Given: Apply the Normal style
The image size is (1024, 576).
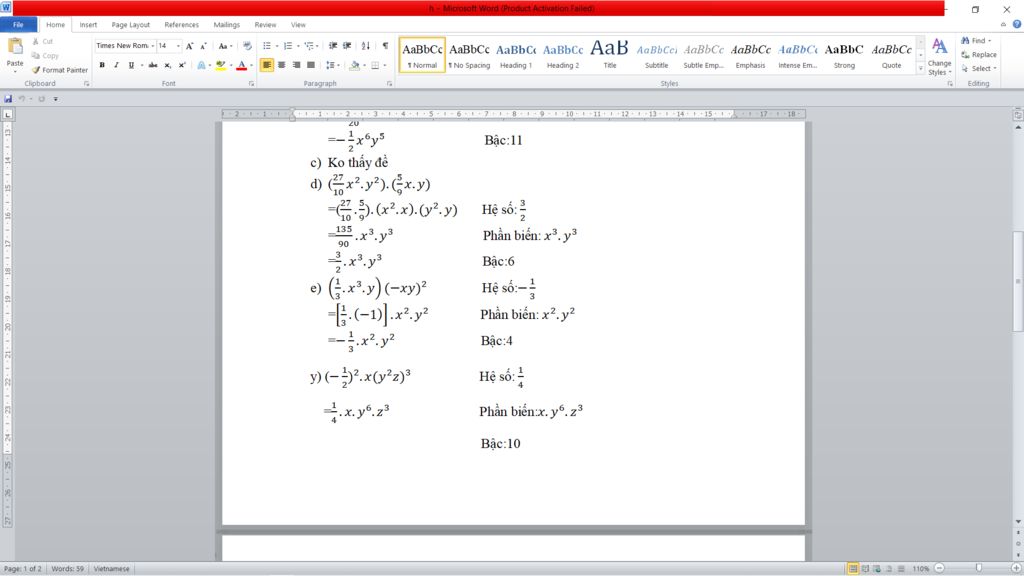Looking at the screenshot, I should point(422,55).
